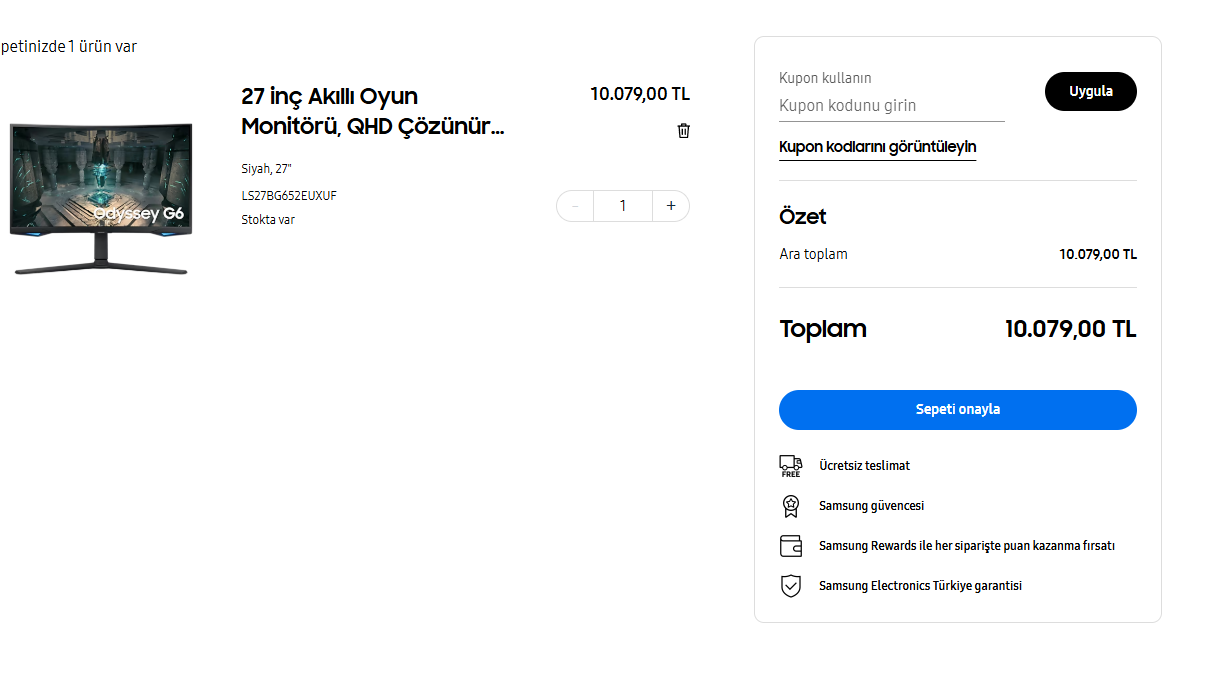The image size is (1213, 688).
Task: Select the Ara toplam amount 10.079,00 TL
Action: (x=1098, y=254)
